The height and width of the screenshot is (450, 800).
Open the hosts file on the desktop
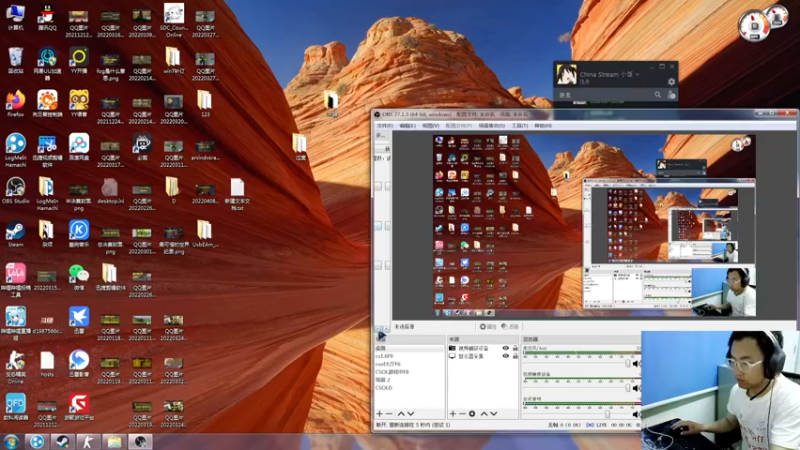pos(47,364)
